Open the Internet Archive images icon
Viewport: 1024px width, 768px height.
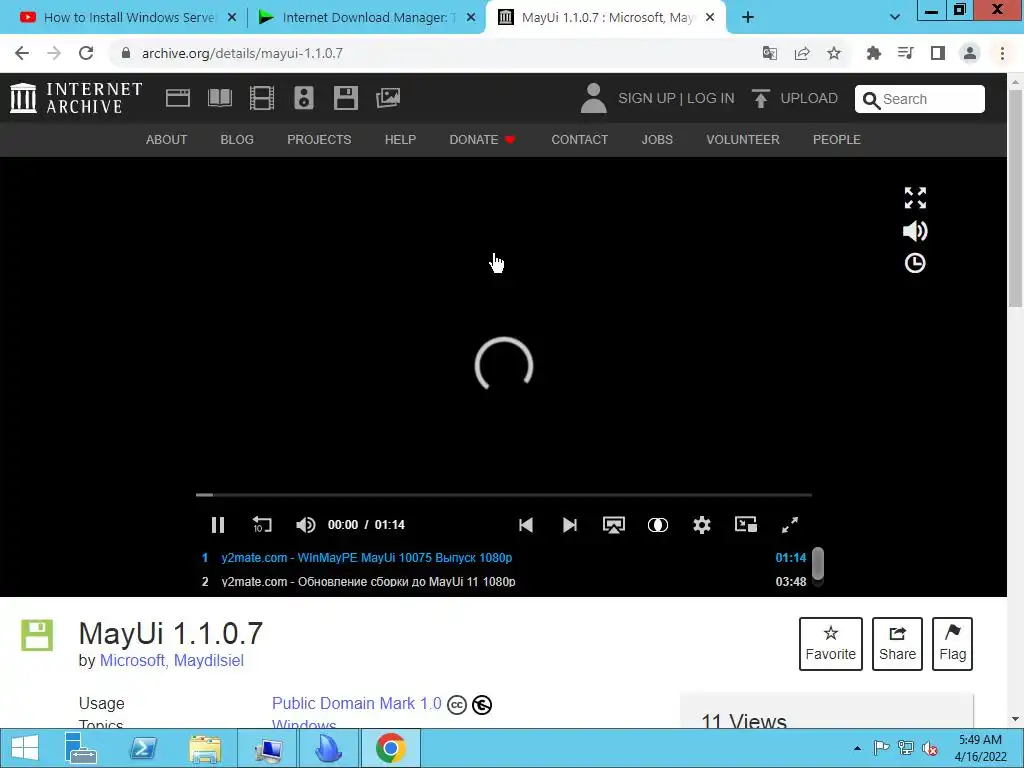point(388,98)
